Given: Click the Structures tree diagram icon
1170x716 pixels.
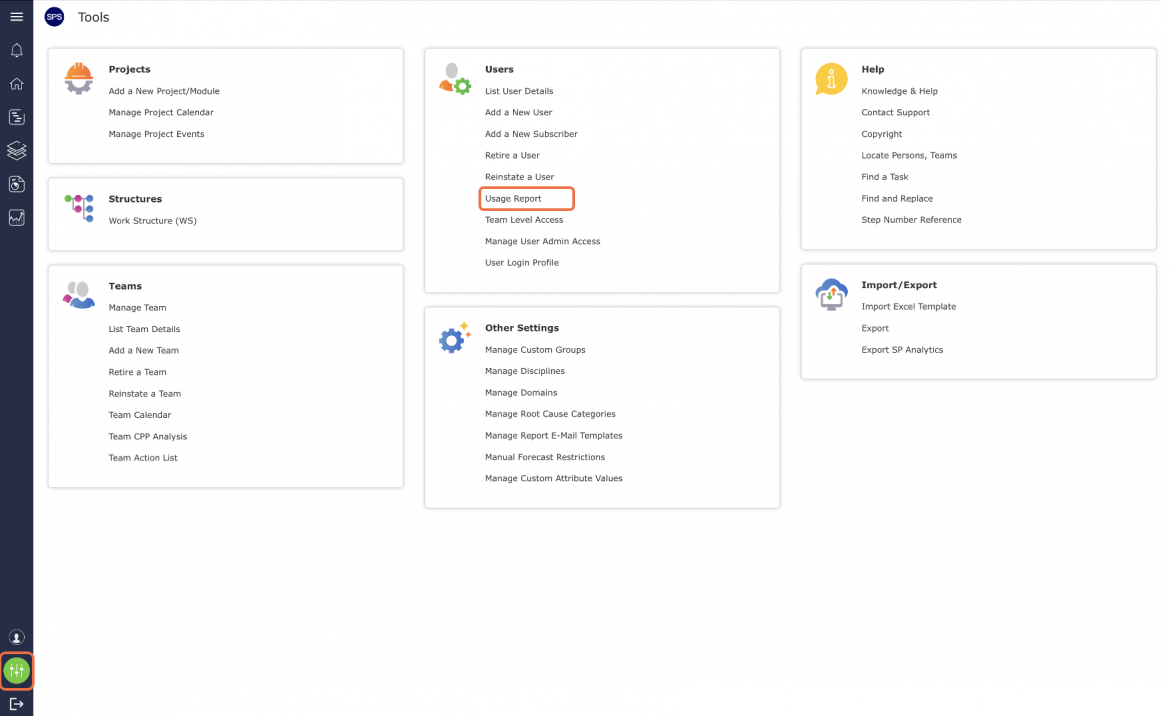Looking at the screenshot, I should (79, 208).
